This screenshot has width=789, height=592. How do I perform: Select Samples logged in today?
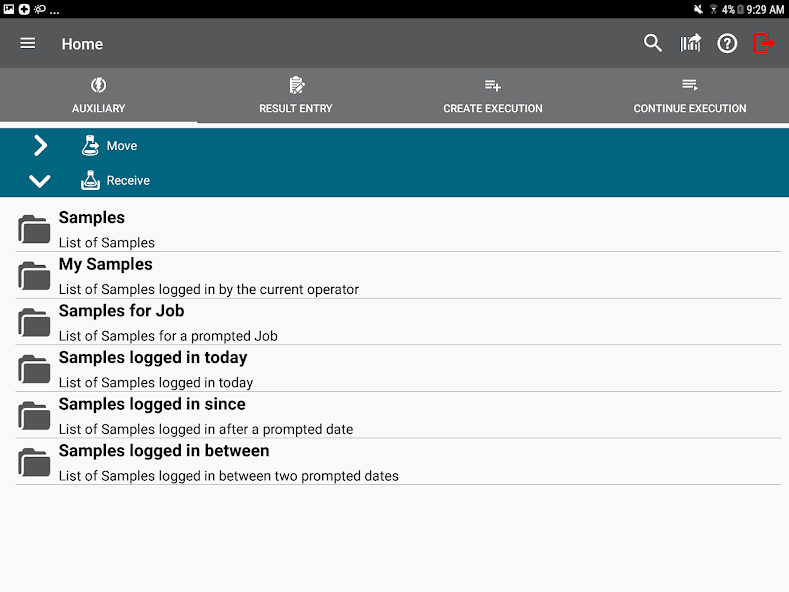tap(152, 368)
